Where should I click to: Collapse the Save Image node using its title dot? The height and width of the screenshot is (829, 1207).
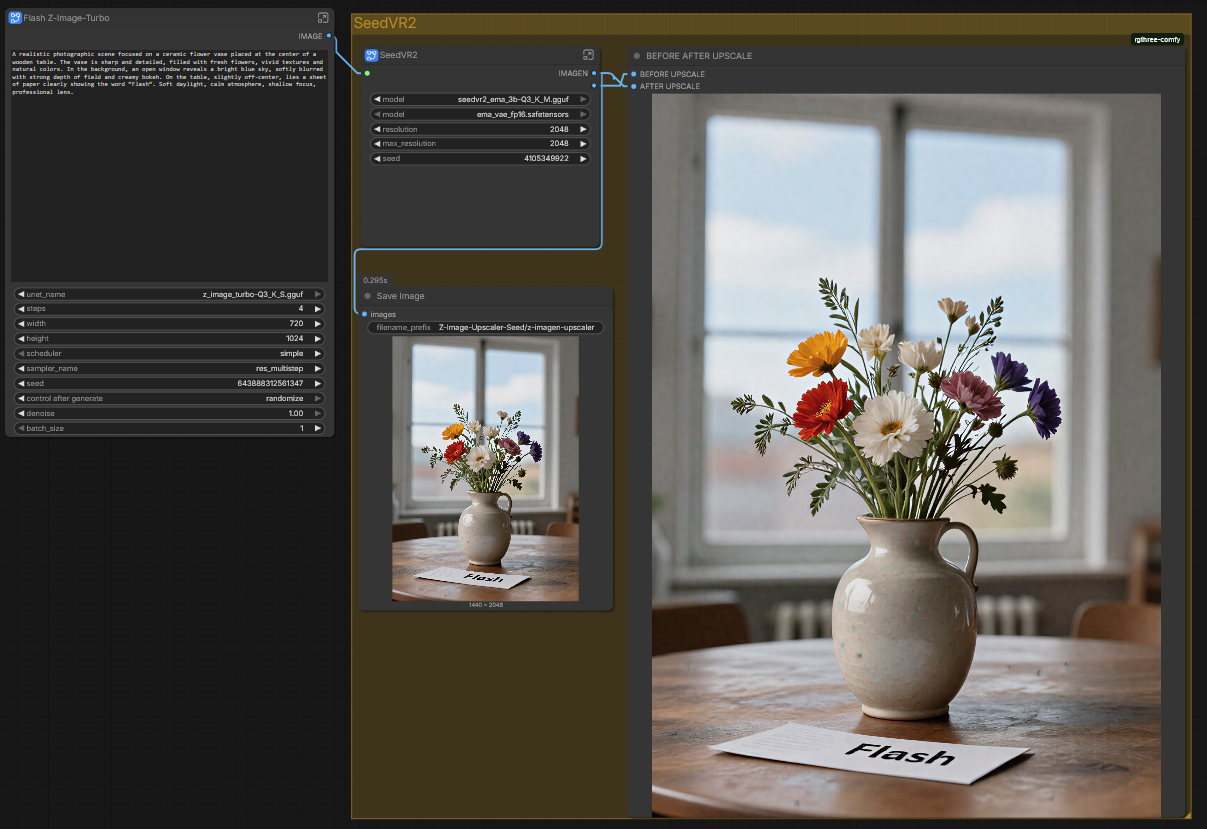[368, 296]
